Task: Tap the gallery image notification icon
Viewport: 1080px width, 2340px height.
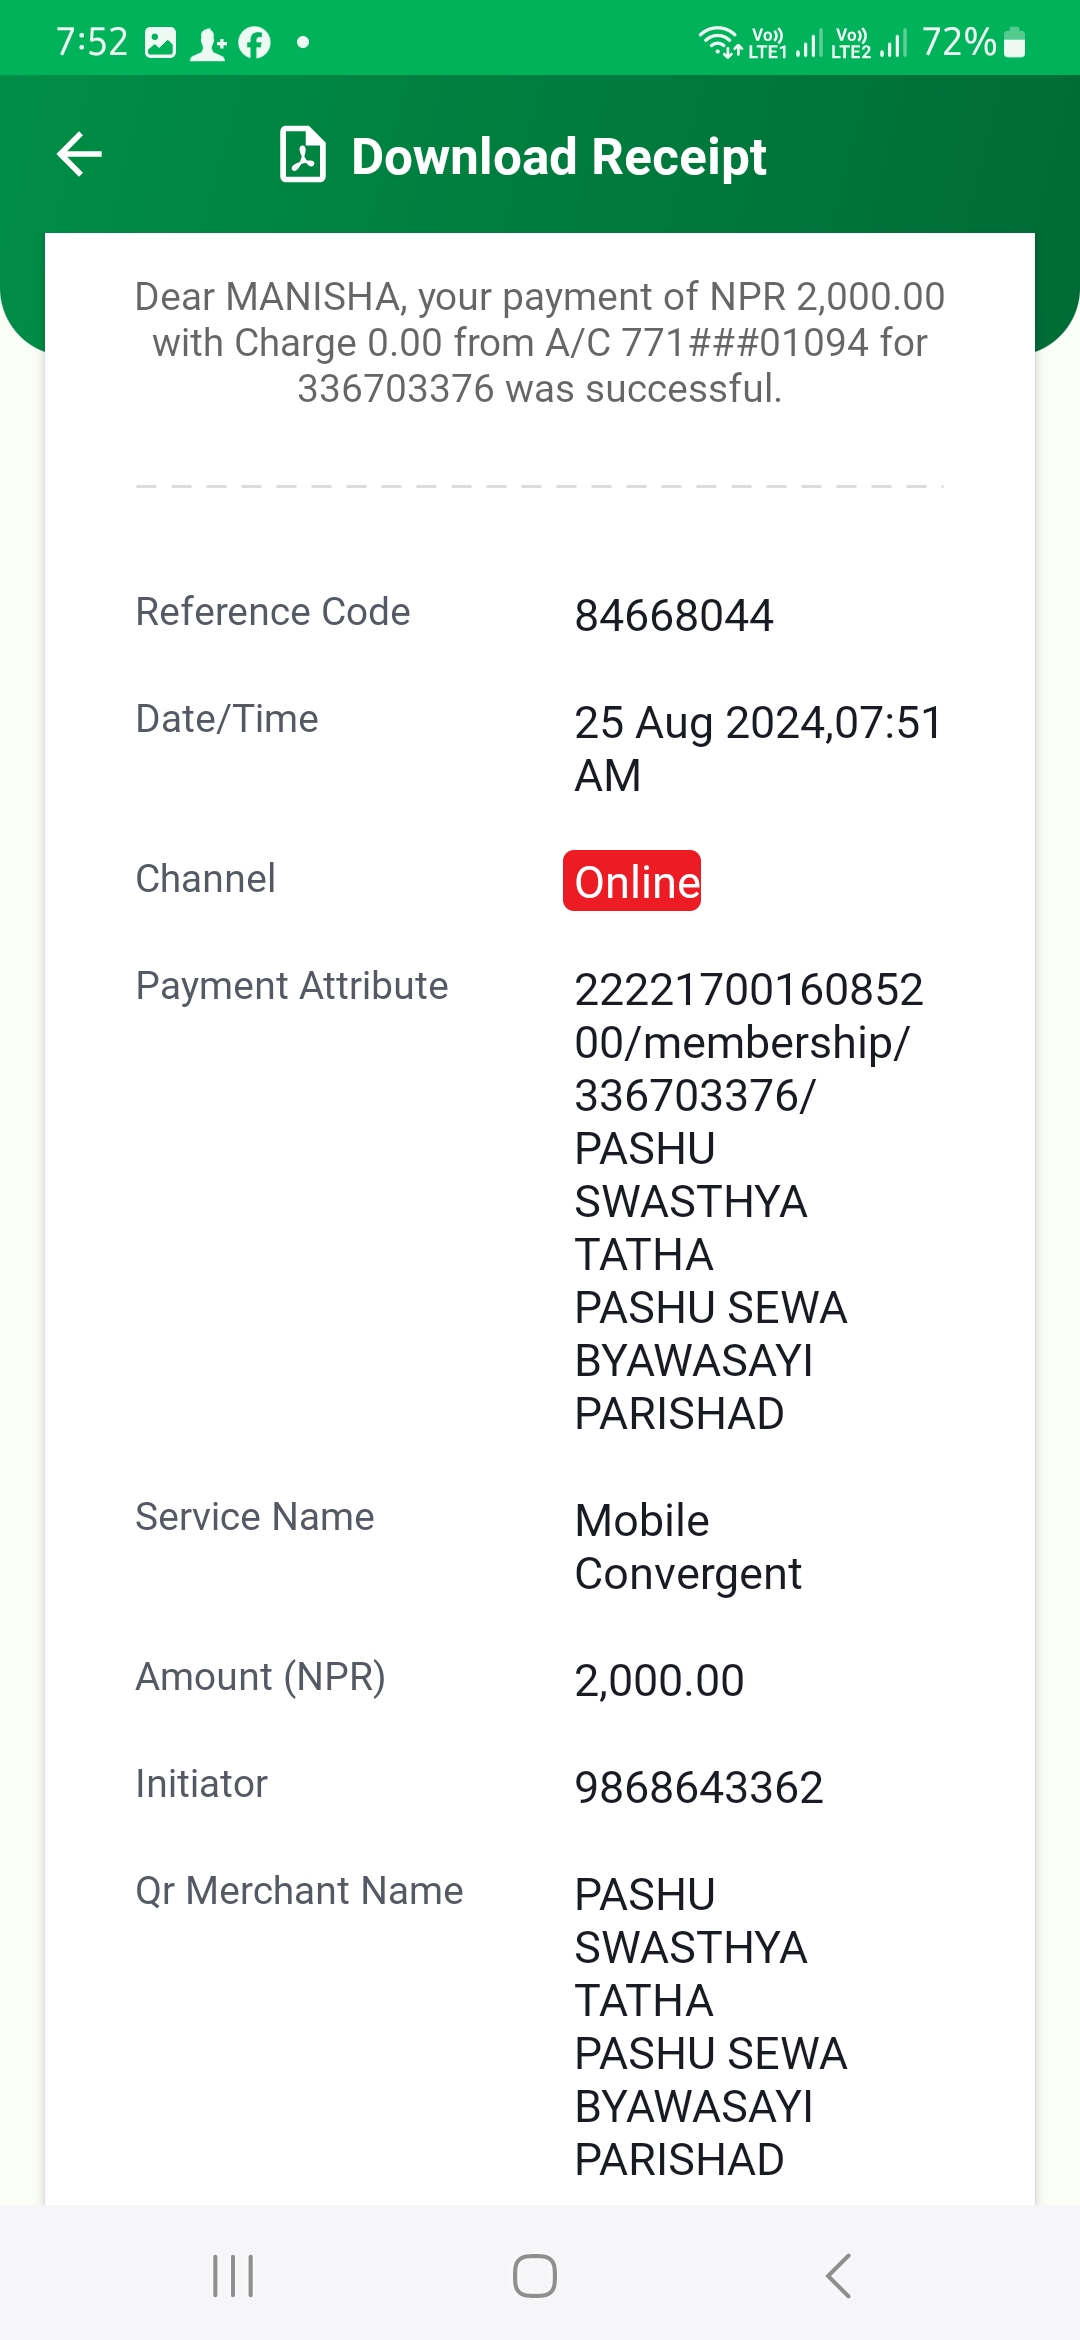Action: 160,43
